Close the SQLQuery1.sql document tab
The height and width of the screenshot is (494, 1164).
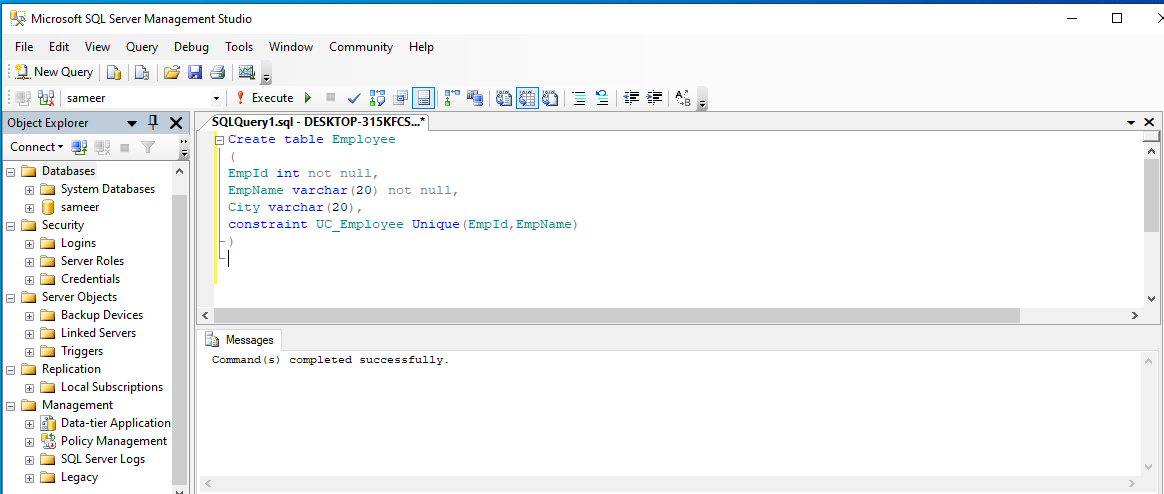tap(1149, 123)
